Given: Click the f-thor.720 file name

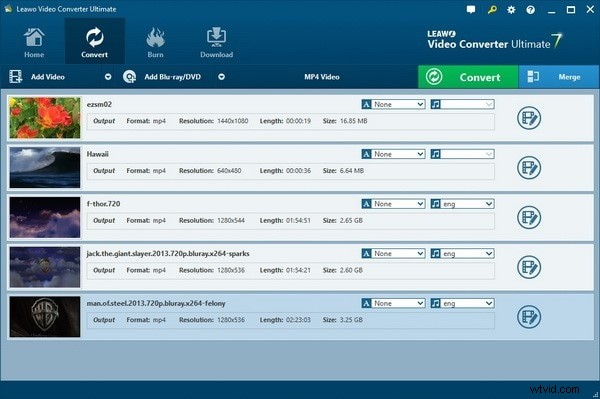Looking at the screenshot, I should tap(103, 204).
